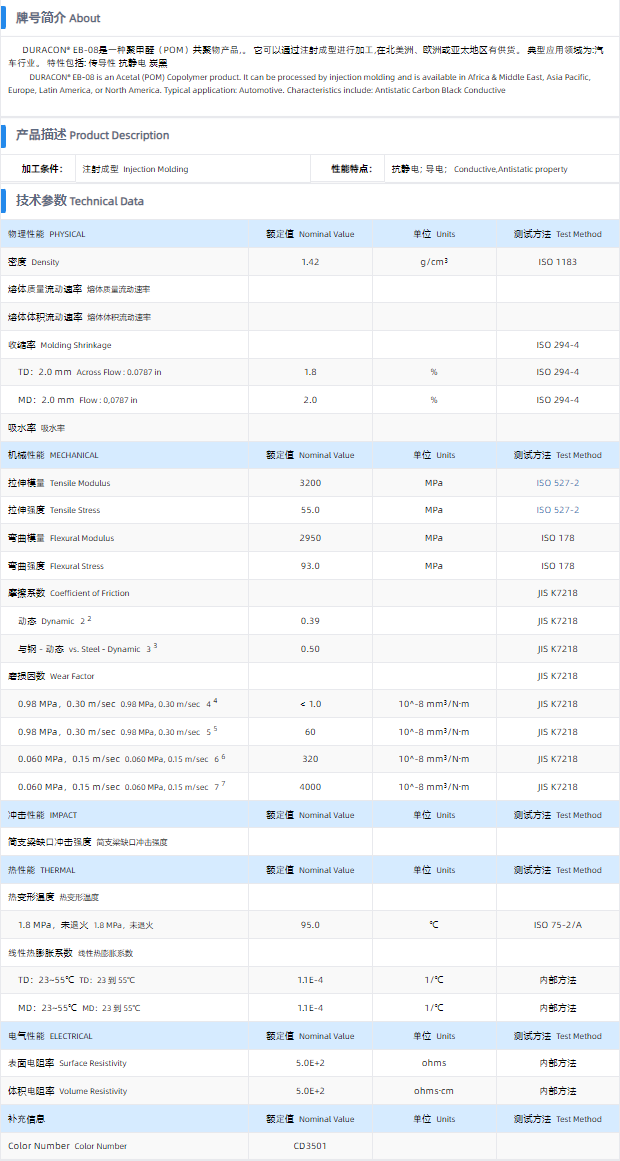Select the Color Number value CD3501
This screenshot has height=1161, width=620.
(310, 1146)
